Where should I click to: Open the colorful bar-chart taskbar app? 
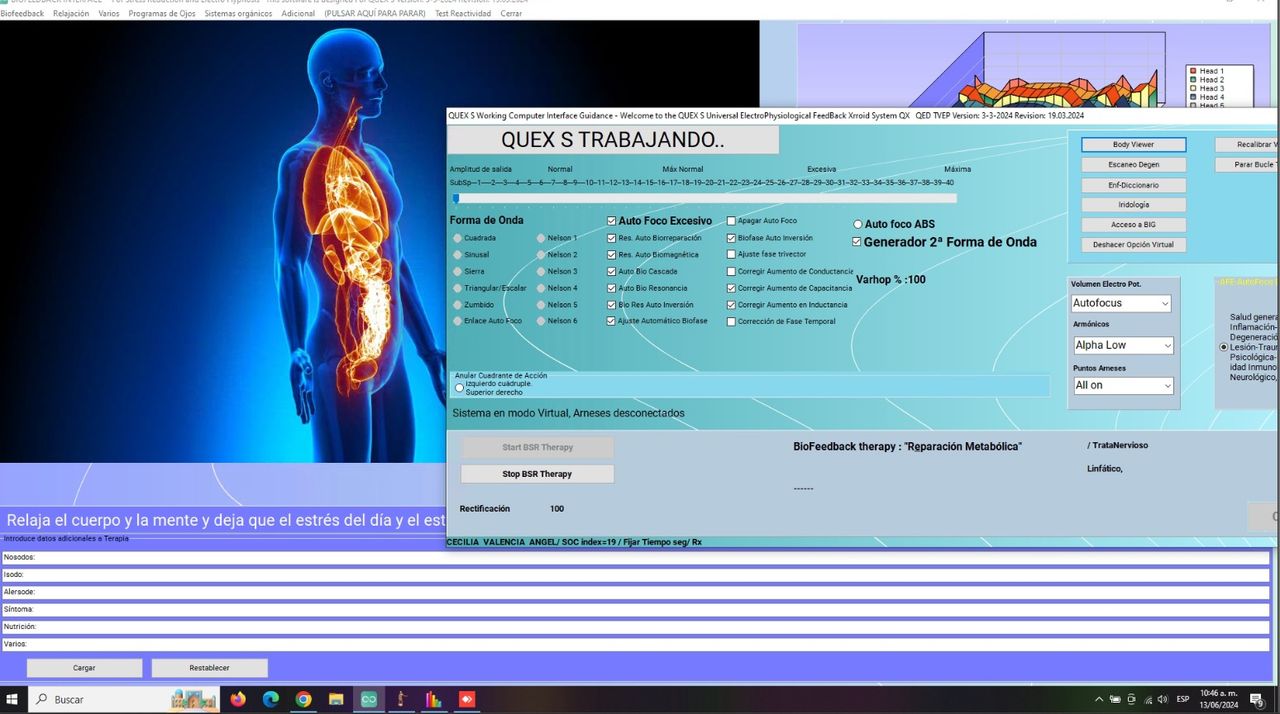pos(434,699)
